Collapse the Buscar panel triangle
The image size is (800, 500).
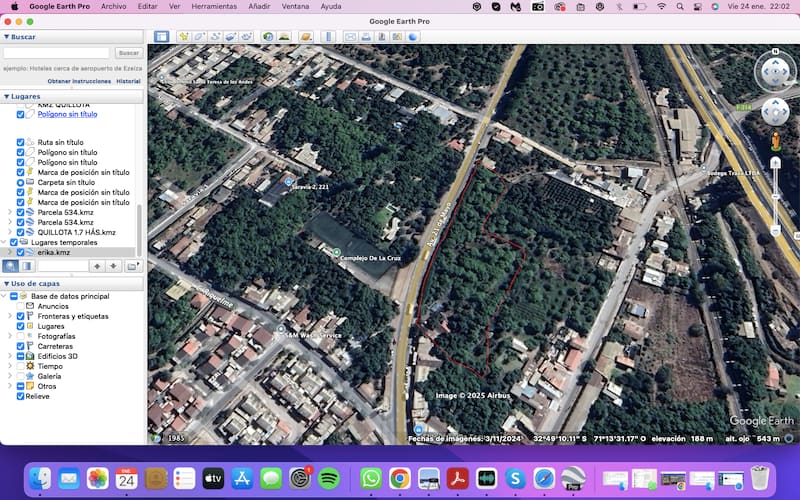pos(7,37)
